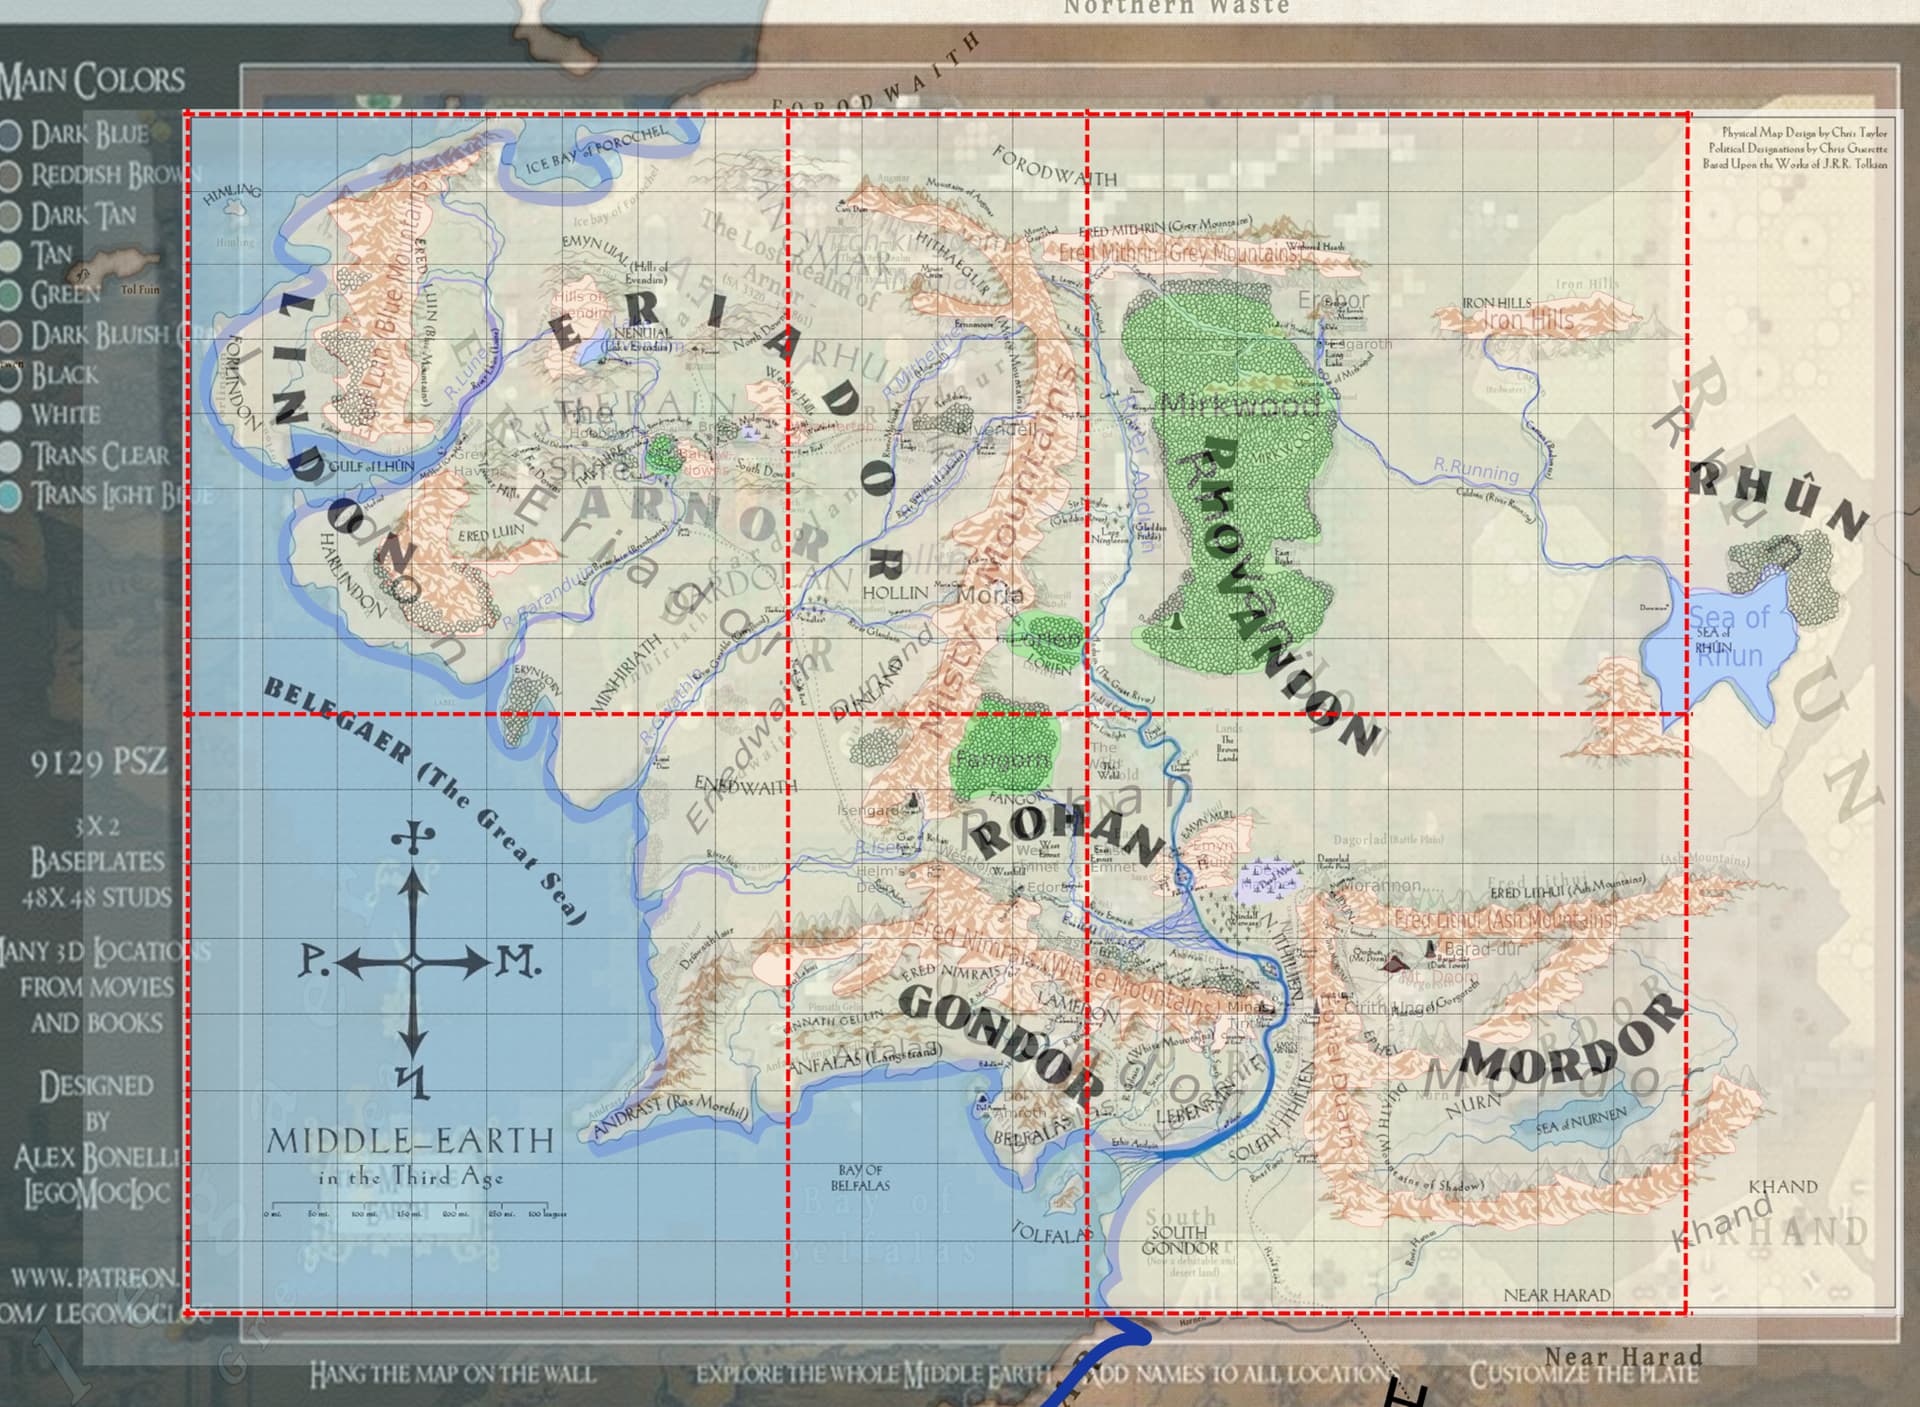Click the 'Barad-dûr' label in Mordor
Viewport: 1920px width, 1407px height.
click(x=1484, y=948)
